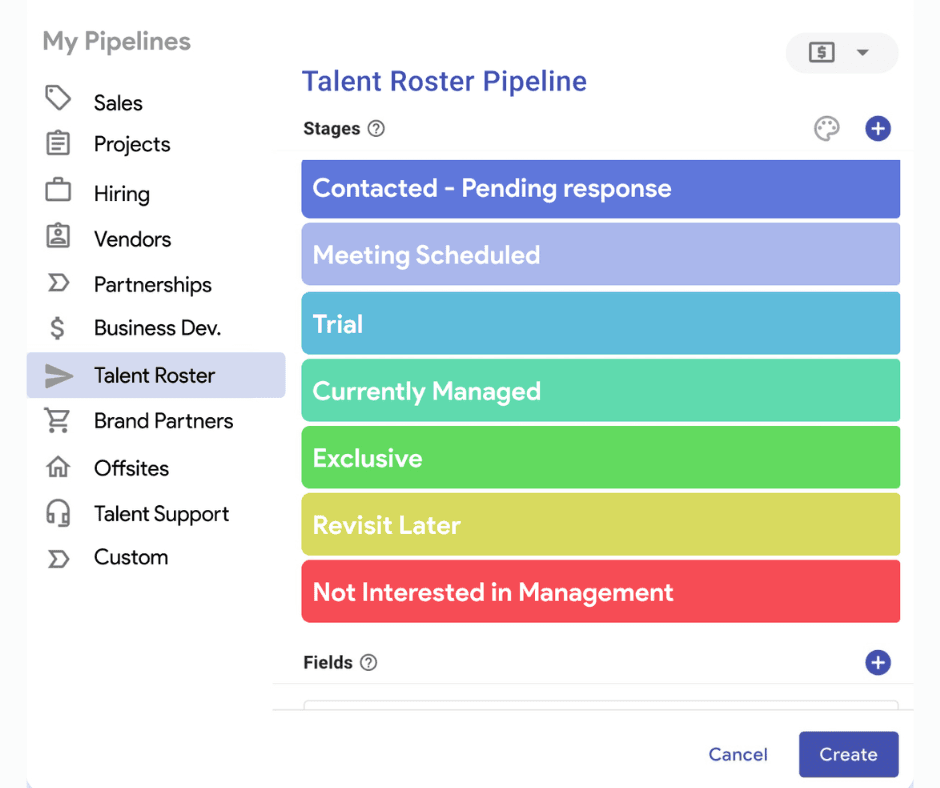Click the Offsites home icon
The width and height of the screenshot is (940, 788).
click(58, 467)
